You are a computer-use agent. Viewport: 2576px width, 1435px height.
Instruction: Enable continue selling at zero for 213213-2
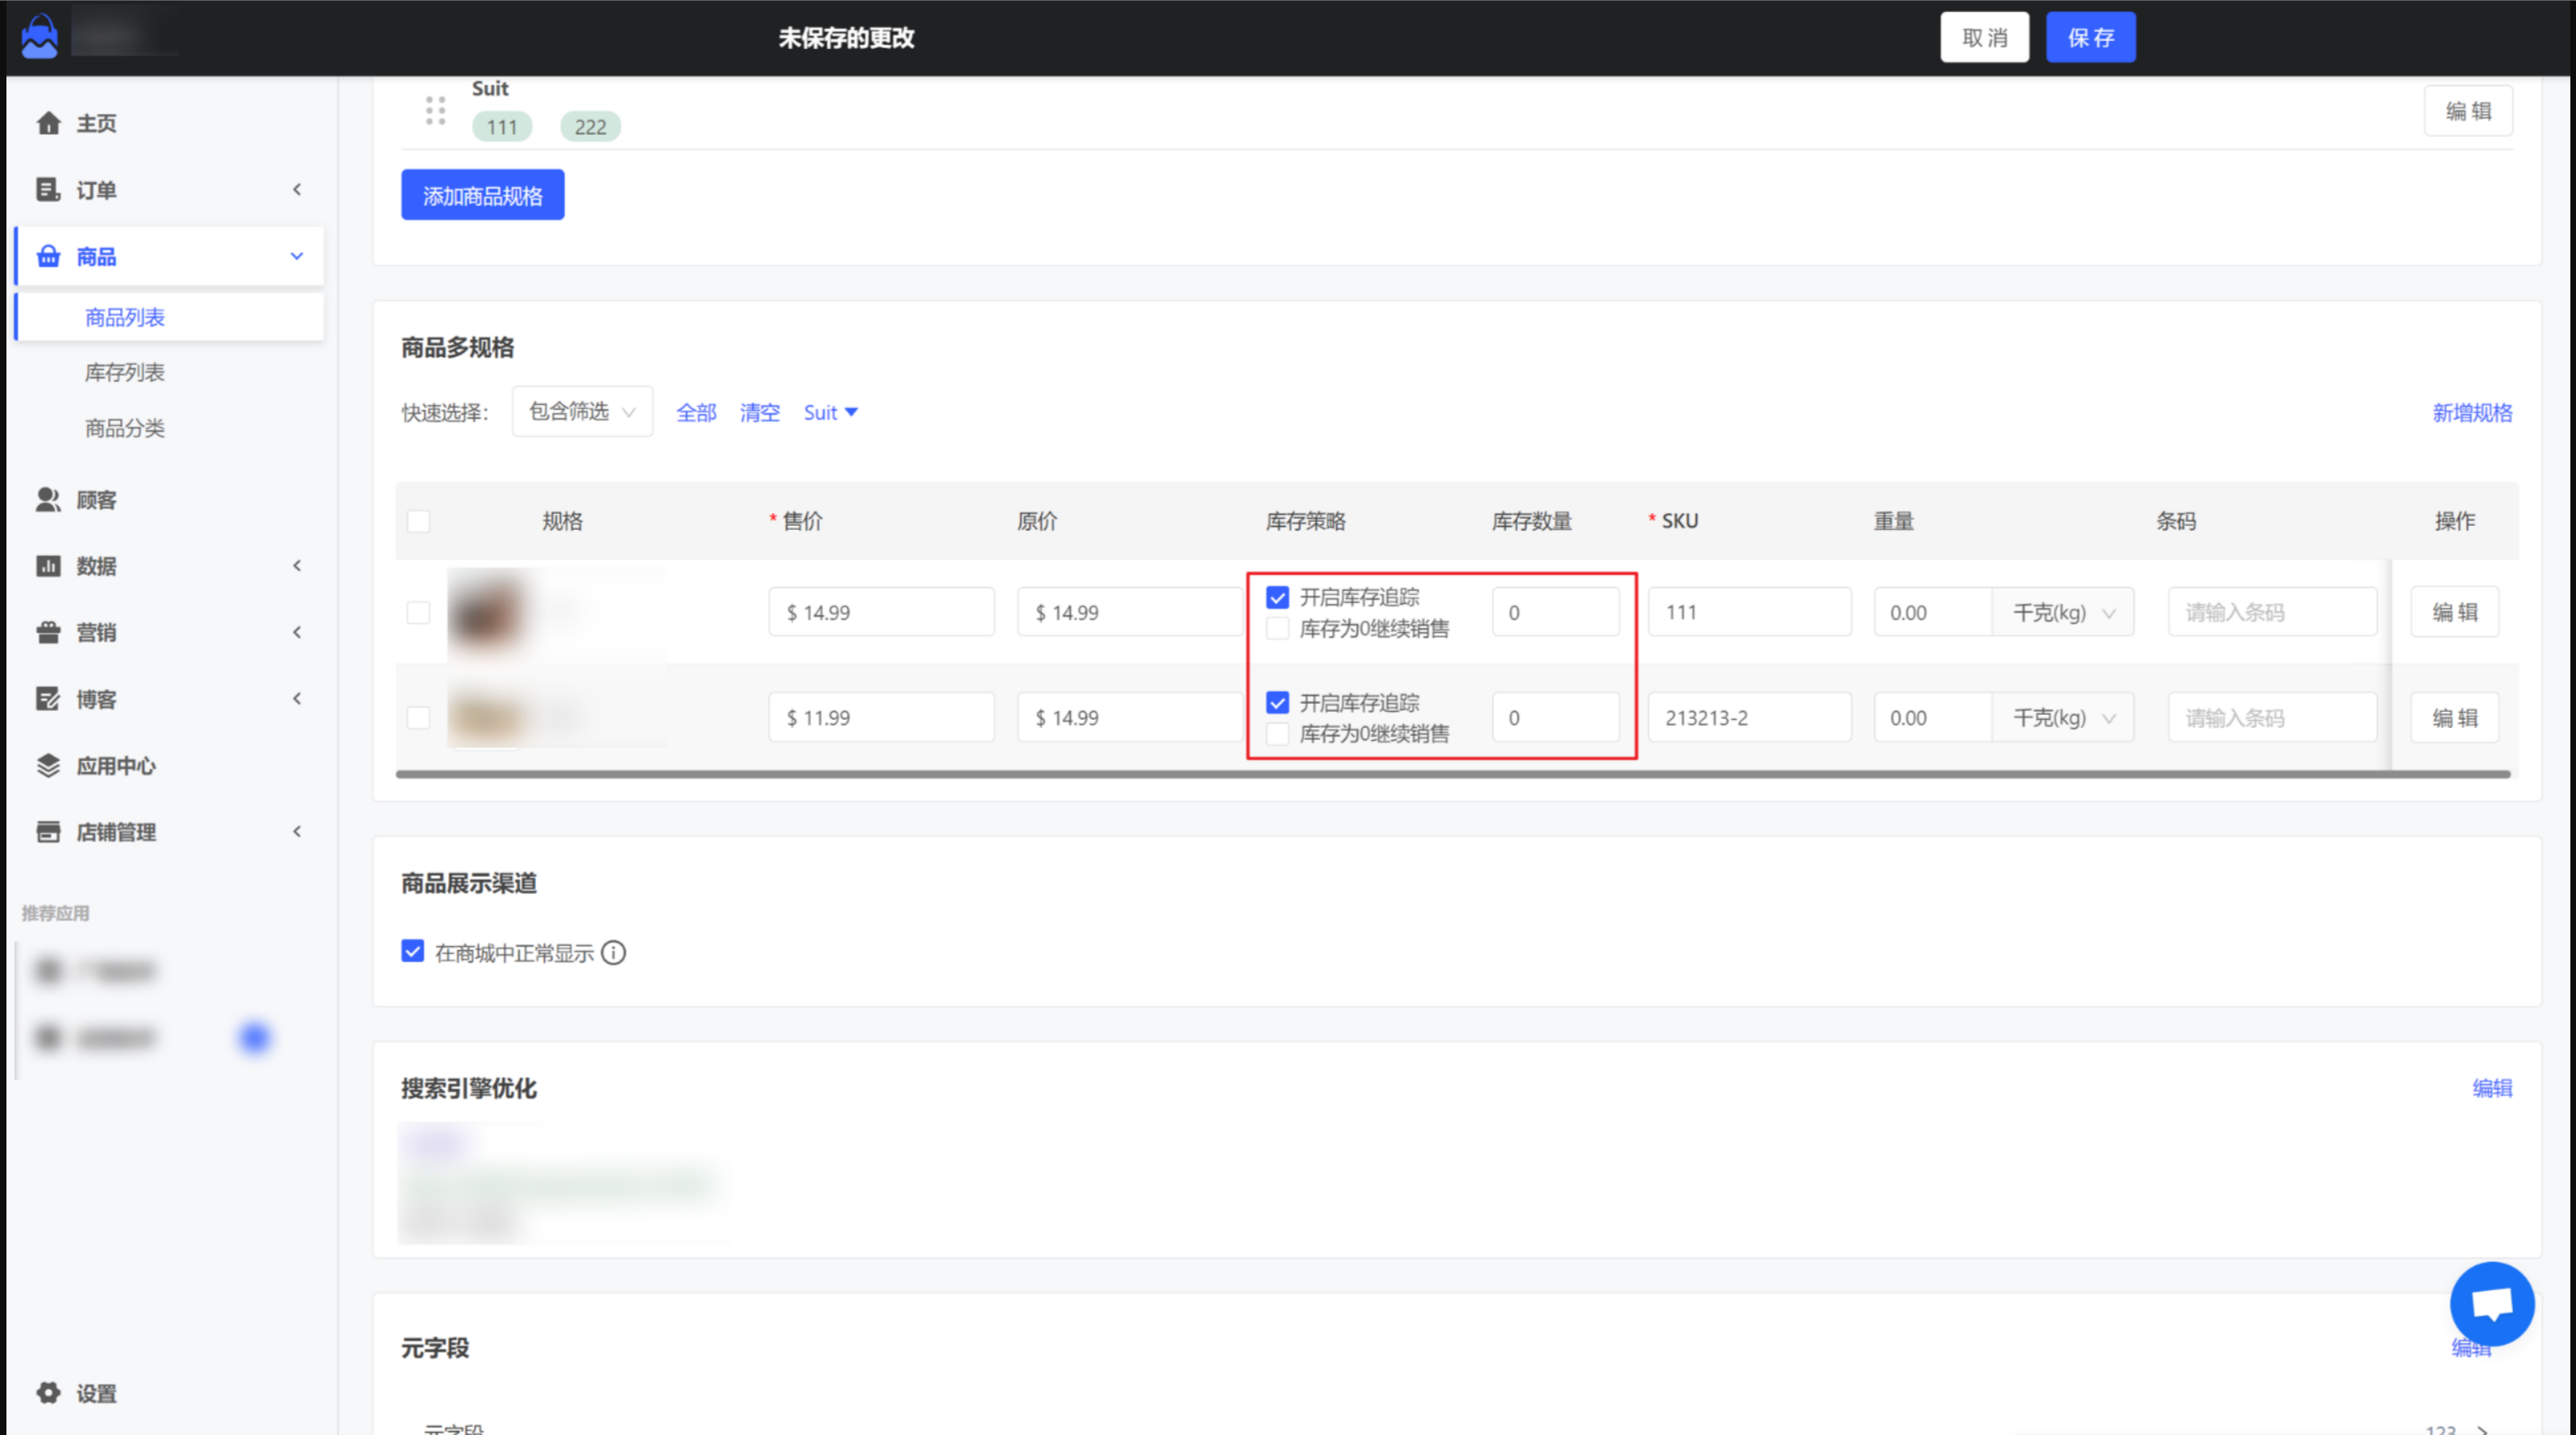(1277, 734)
